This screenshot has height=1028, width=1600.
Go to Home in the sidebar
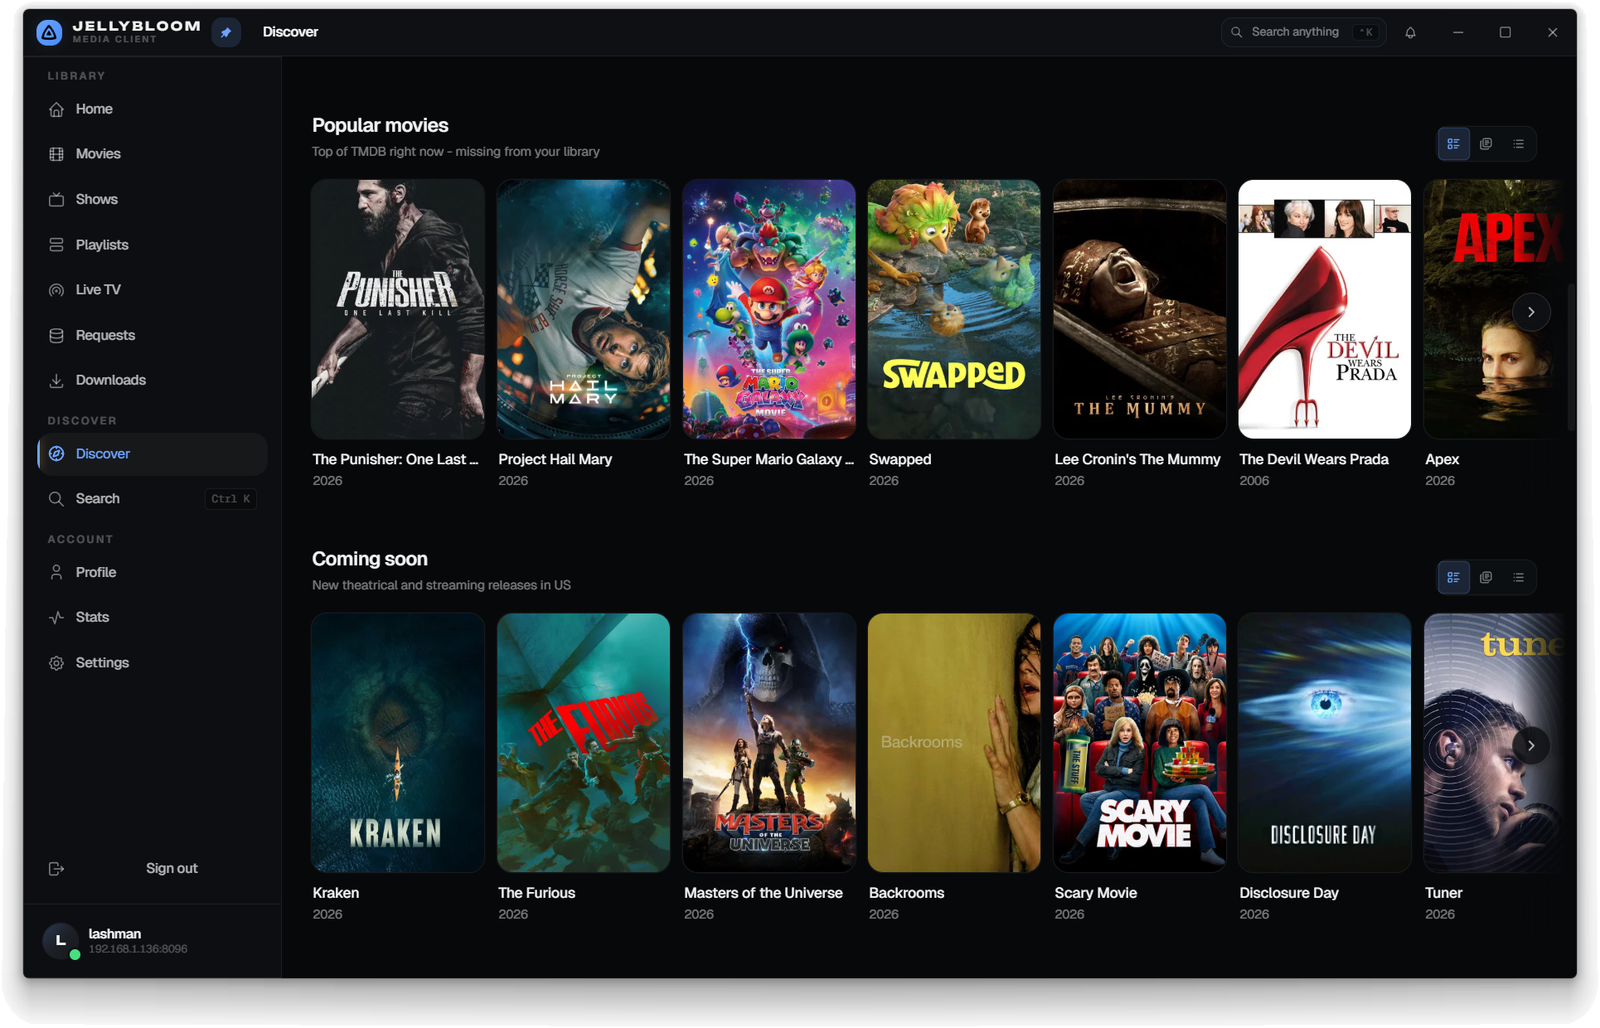[152, 109]
